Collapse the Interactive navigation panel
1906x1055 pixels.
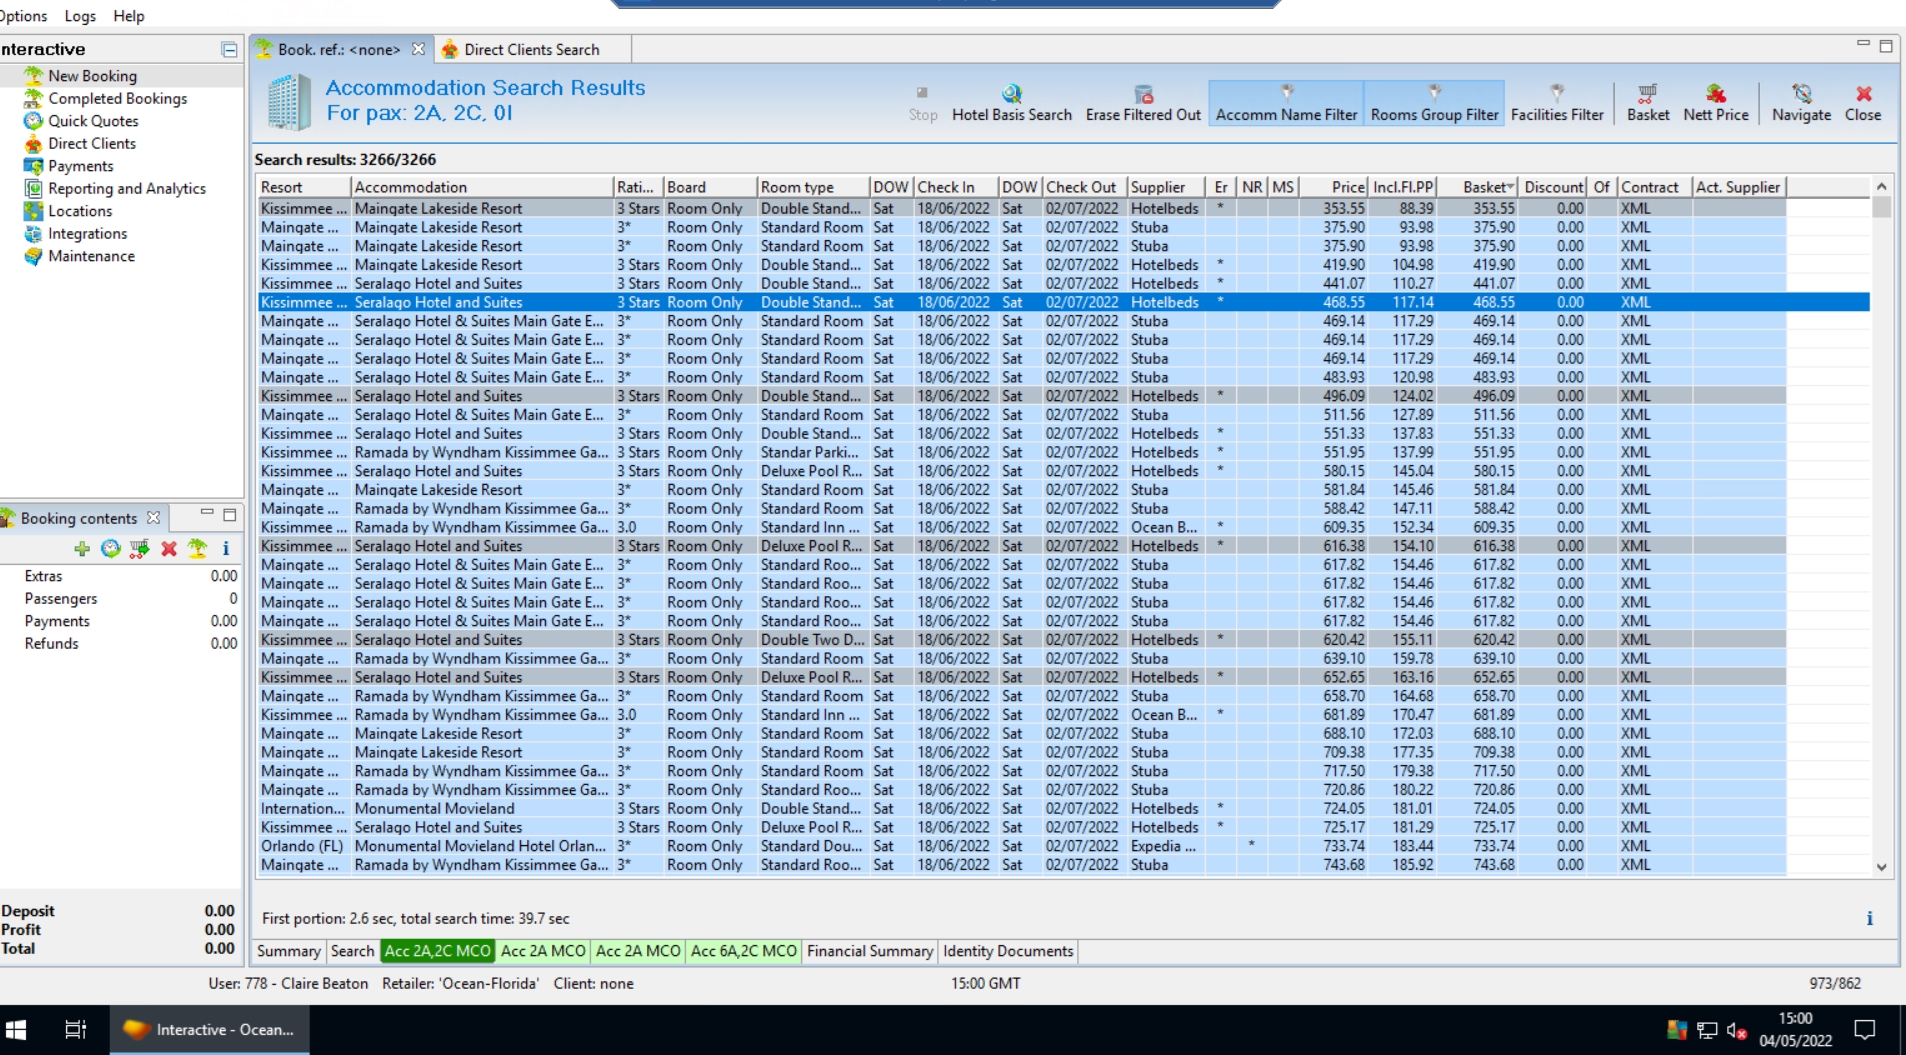pyautogui.click(x=229, y=49)
